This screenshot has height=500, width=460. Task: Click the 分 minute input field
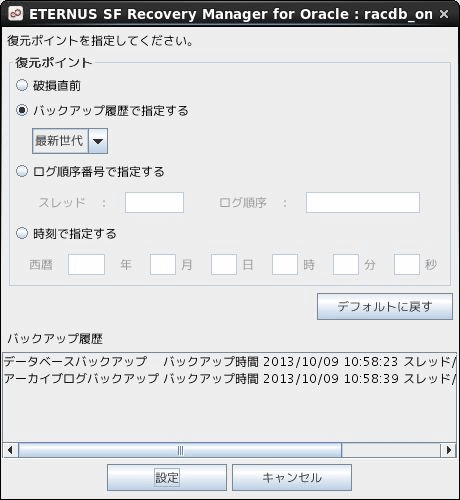pos(346,264)
